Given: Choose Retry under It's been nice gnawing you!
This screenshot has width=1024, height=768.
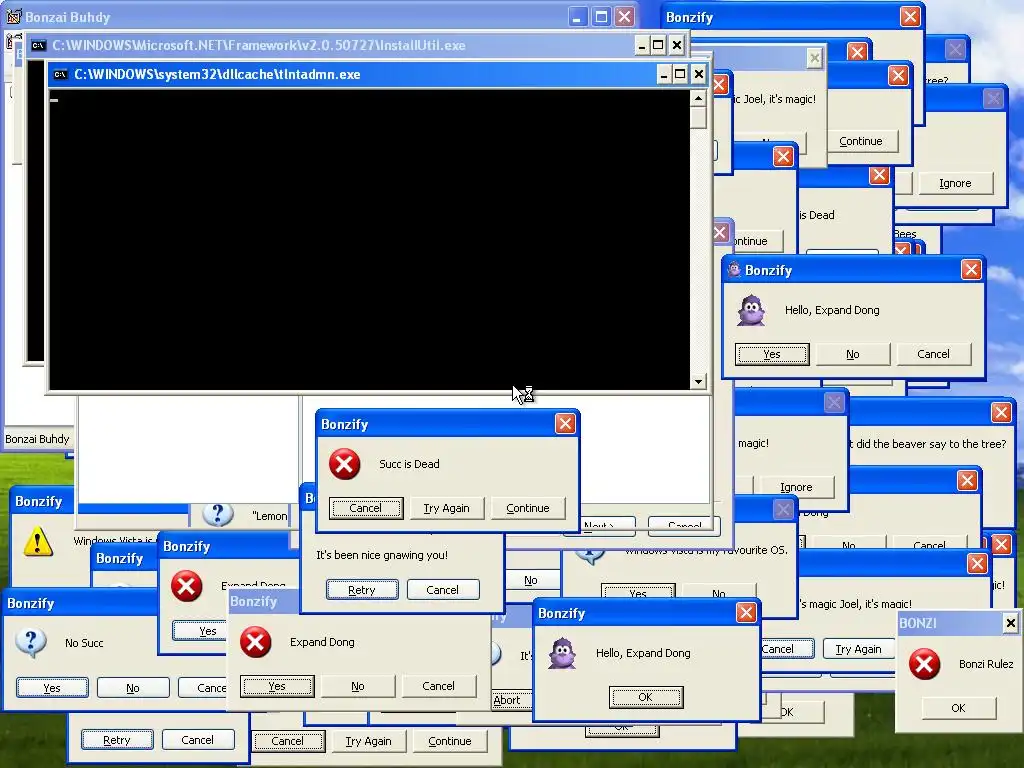Looking at the screenshot, I should (362, 590).
